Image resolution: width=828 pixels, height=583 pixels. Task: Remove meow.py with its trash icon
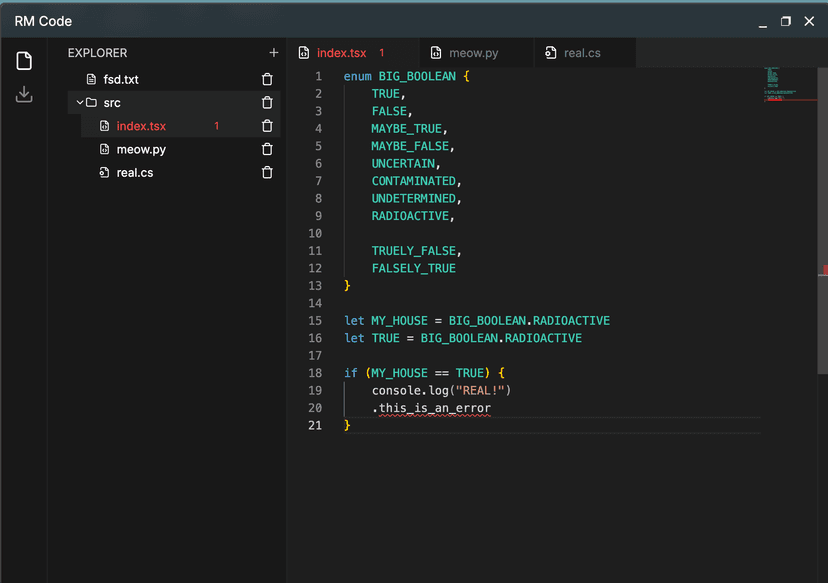click(267, 149)
